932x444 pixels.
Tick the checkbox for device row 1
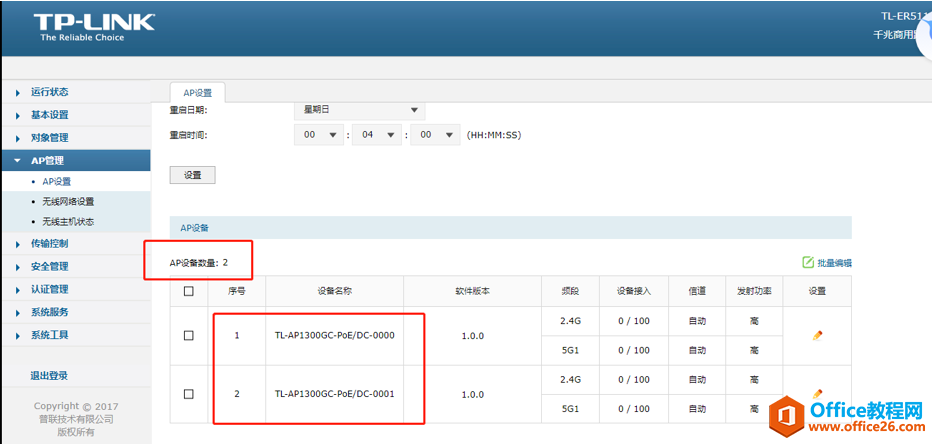tap(189, 336)
